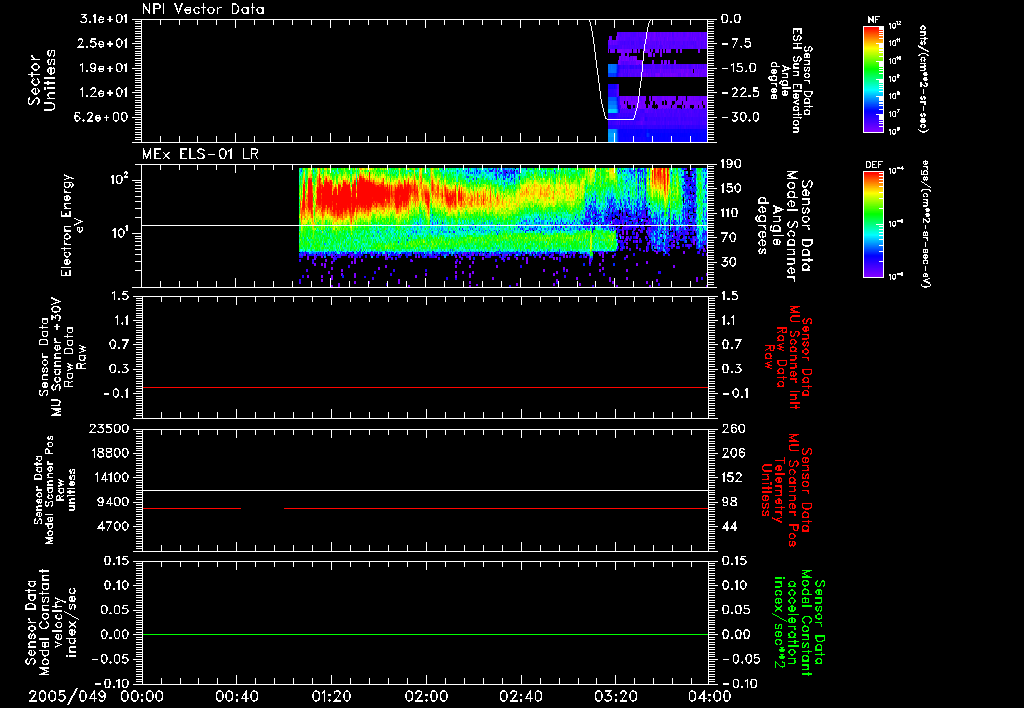Click the '206' telemetry position tick label
The width and height of the screenshot is (1024, 708).
(x=733, y=453)
